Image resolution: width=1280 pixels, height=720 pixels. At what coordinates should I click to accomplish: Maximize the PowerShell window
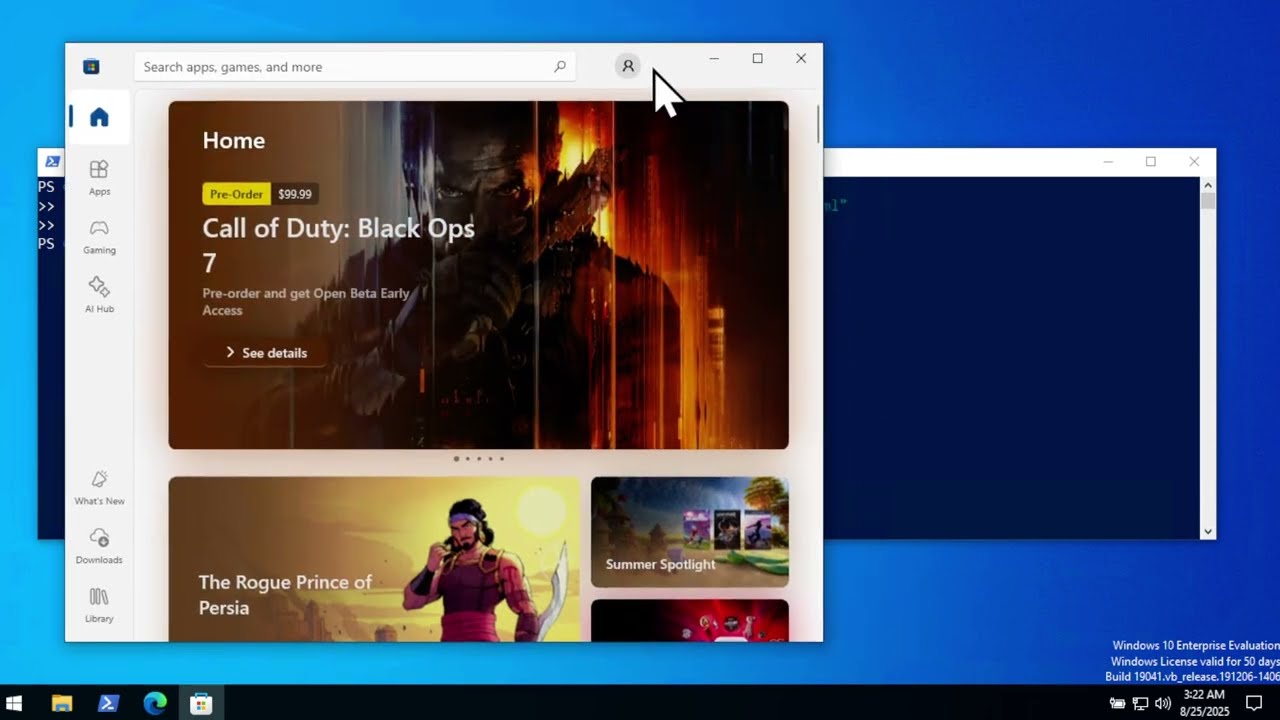1151,162
